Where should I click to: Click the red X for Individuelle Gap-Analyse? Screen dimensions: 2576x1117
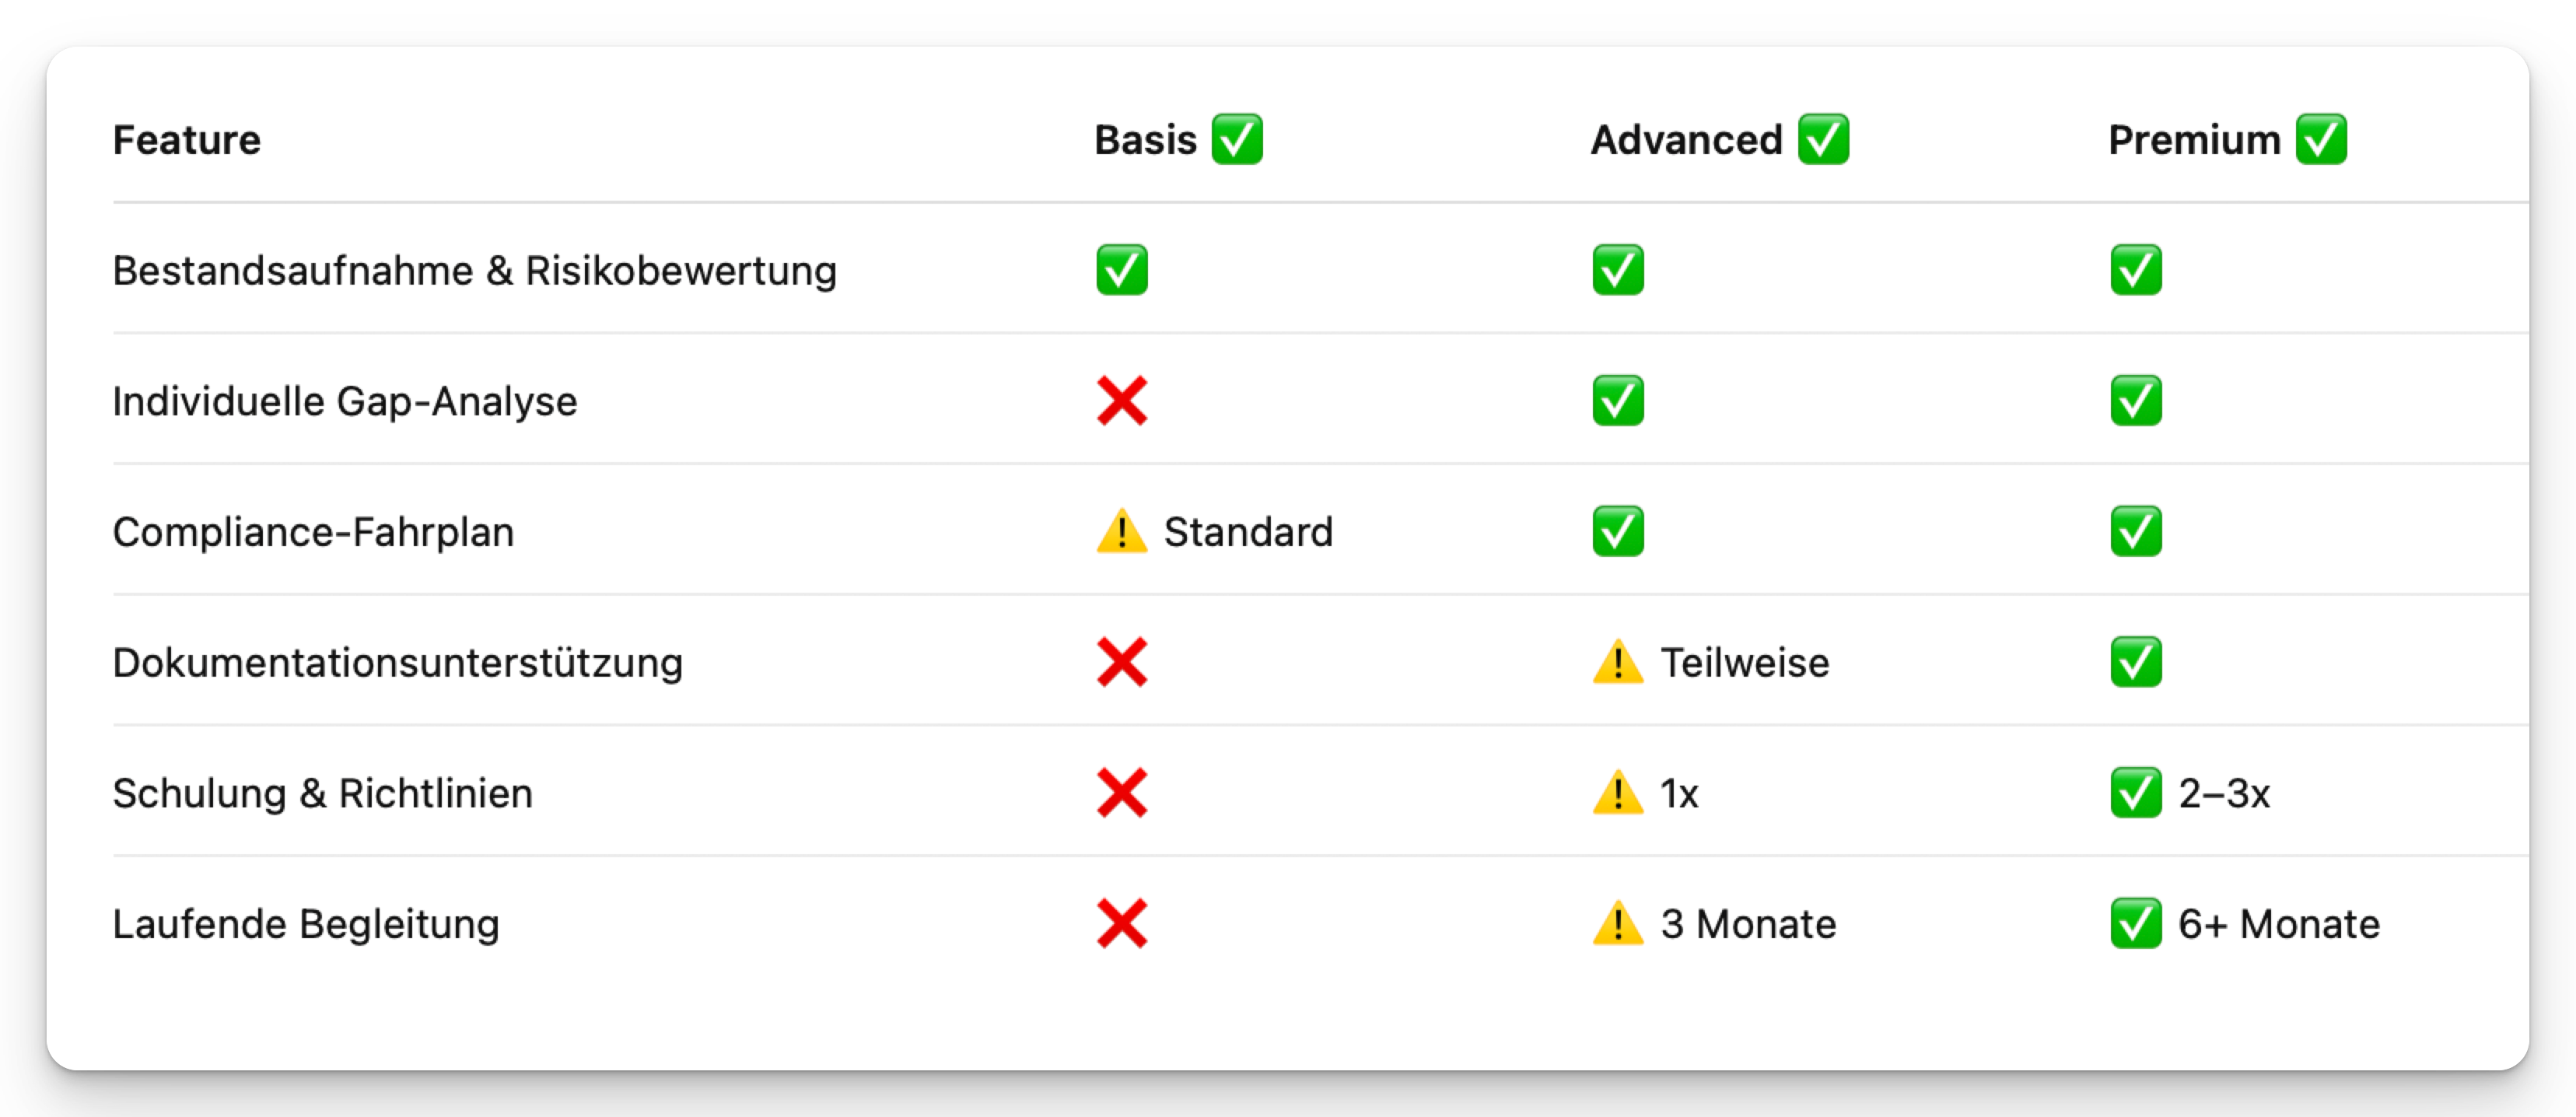(1121, 401)
